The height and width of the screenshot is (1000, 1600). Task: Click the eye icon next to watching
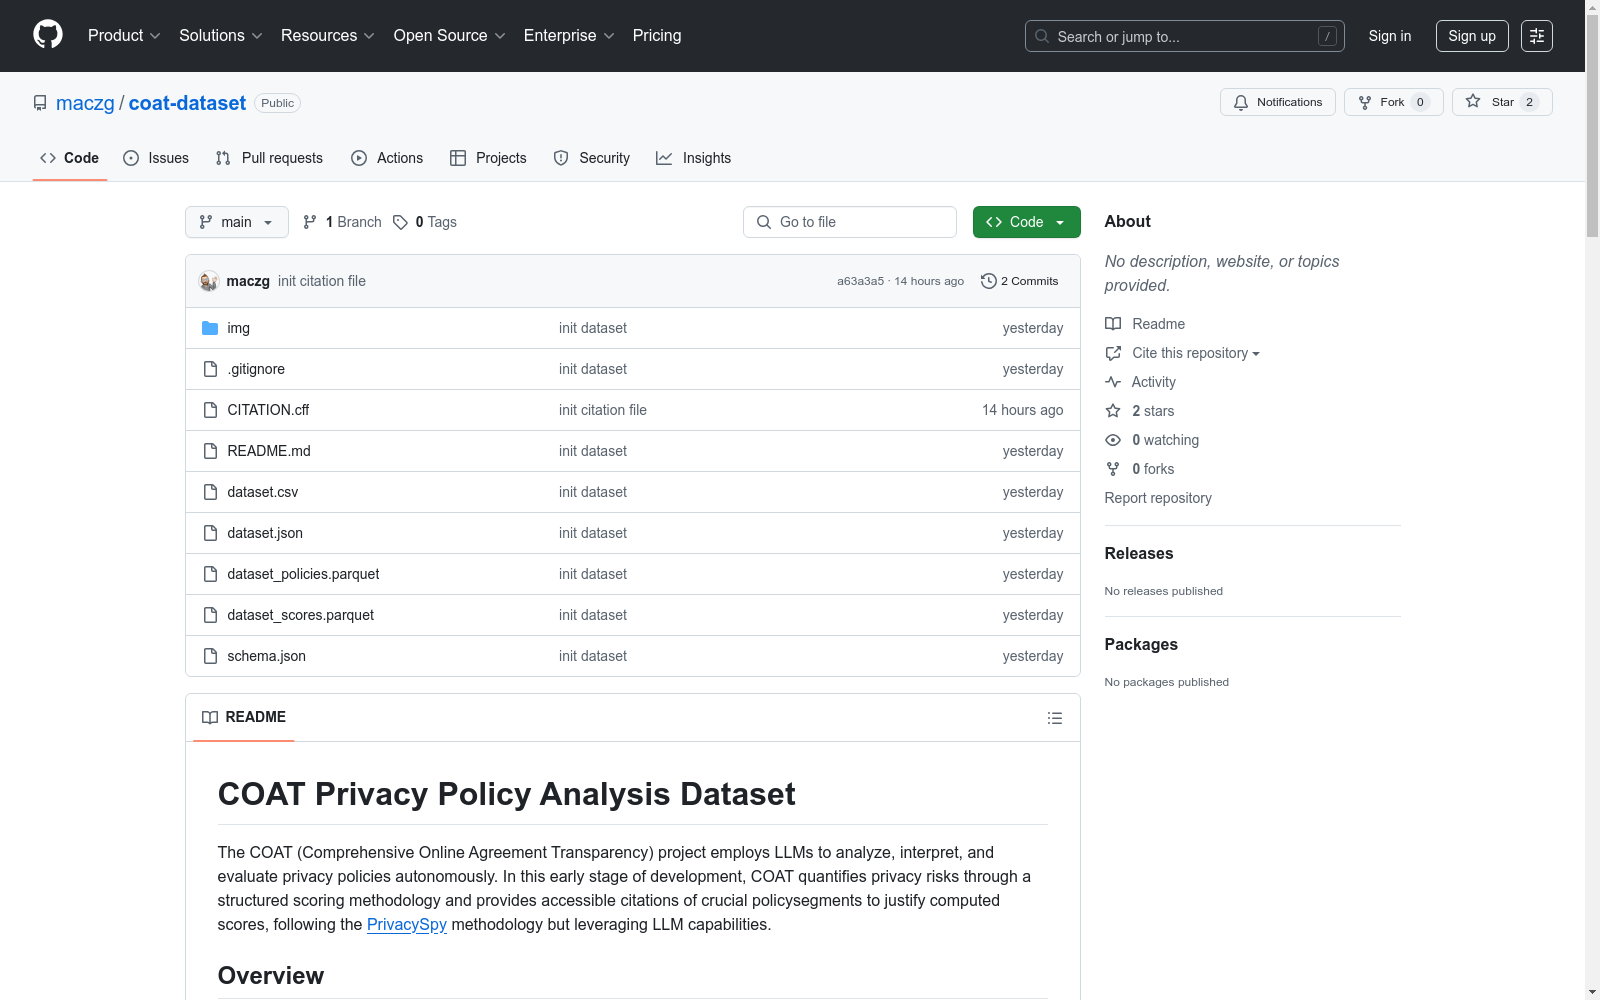click(1113, 440)
